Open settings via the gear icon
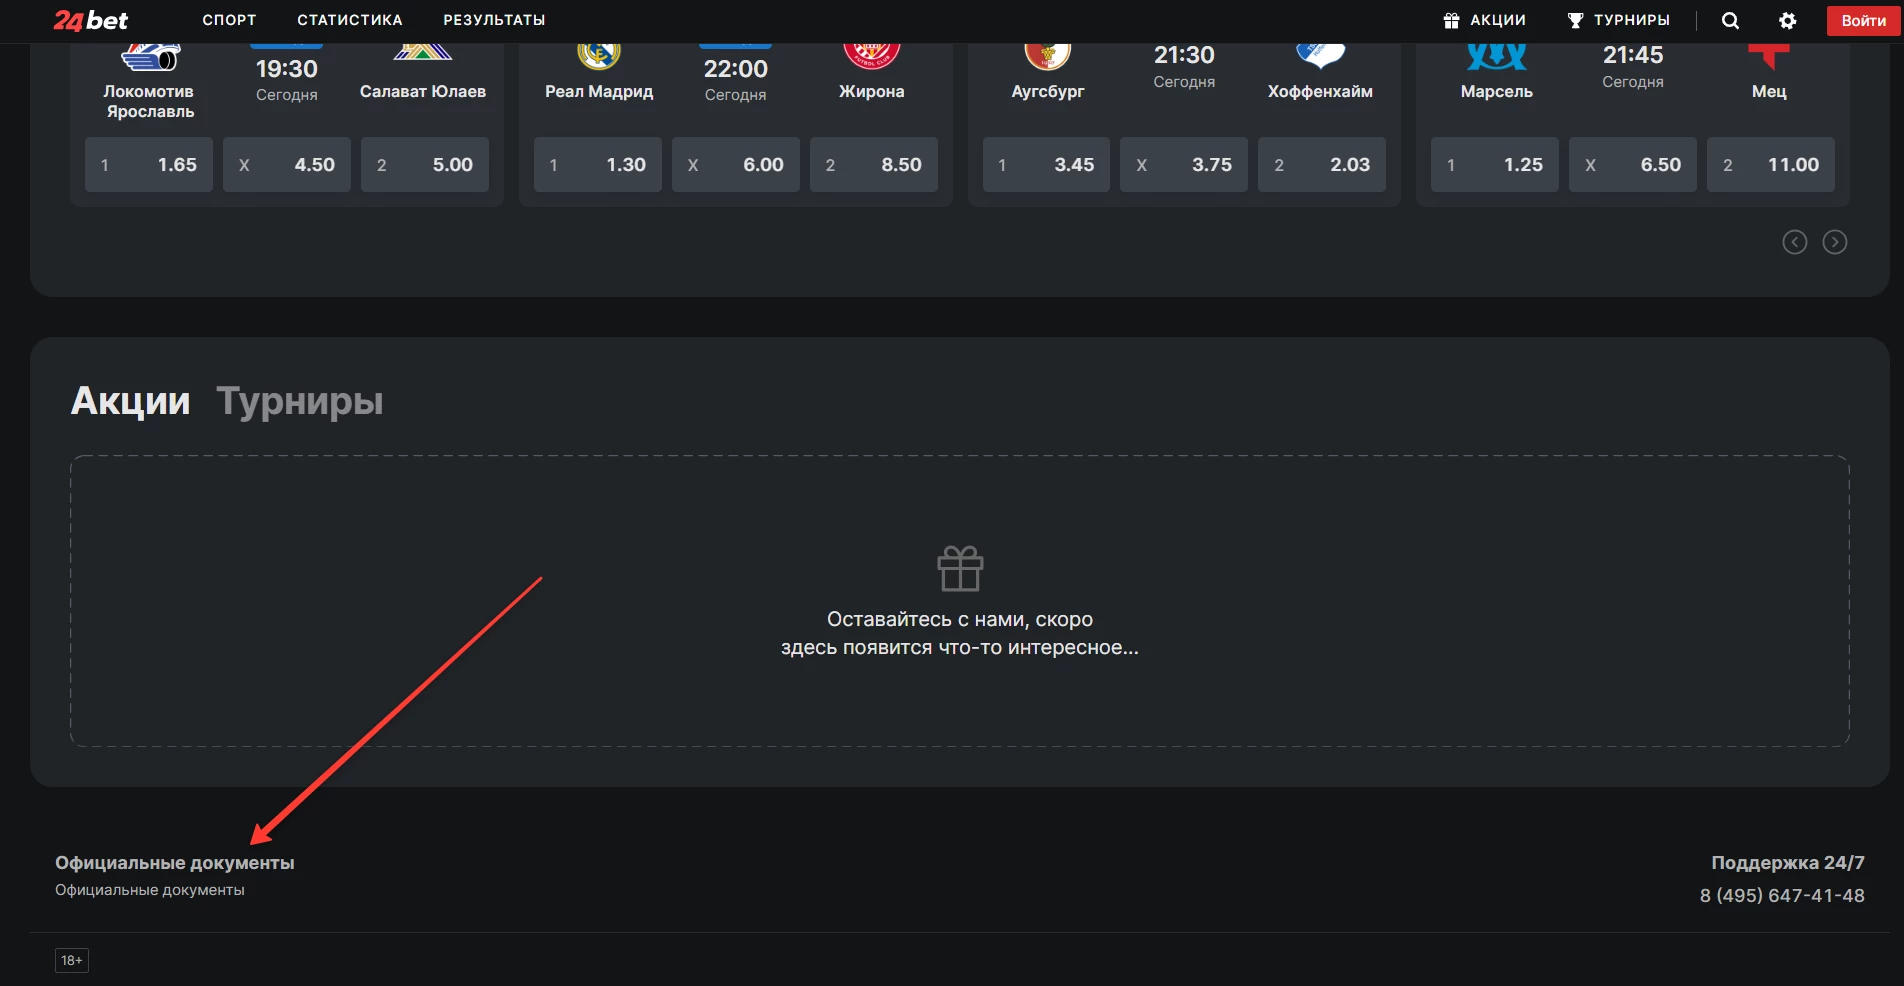The height and width of the screenshot is (986, 1904). 1788,20
